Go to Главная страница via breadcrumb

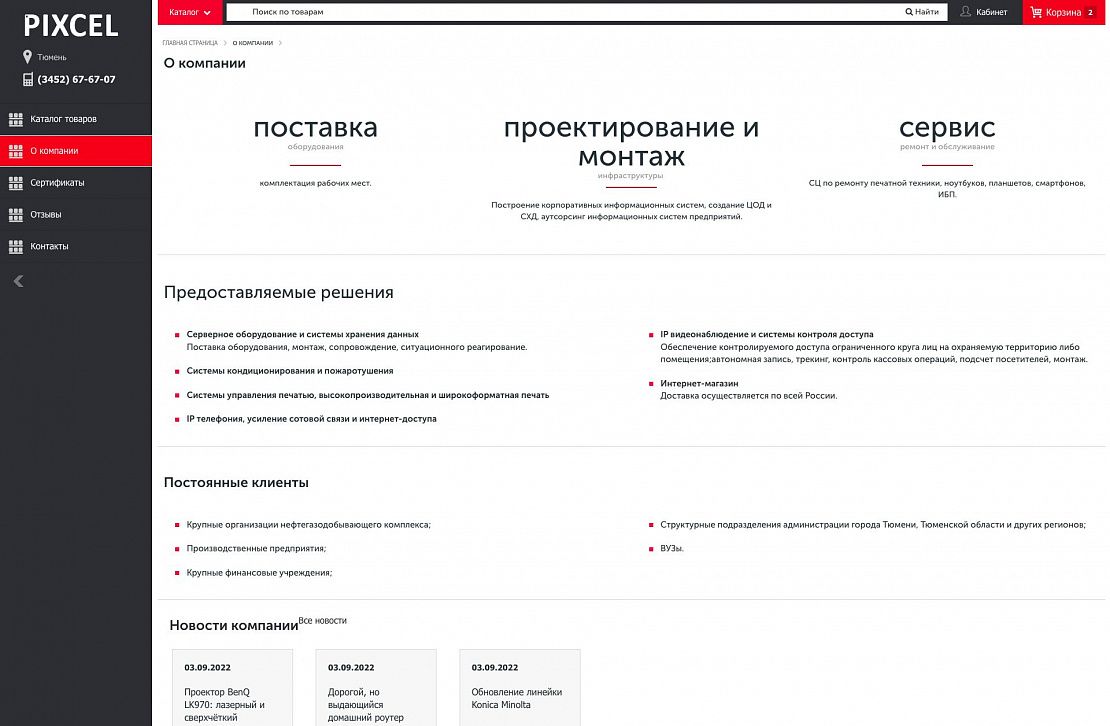[x=190, y=43]
